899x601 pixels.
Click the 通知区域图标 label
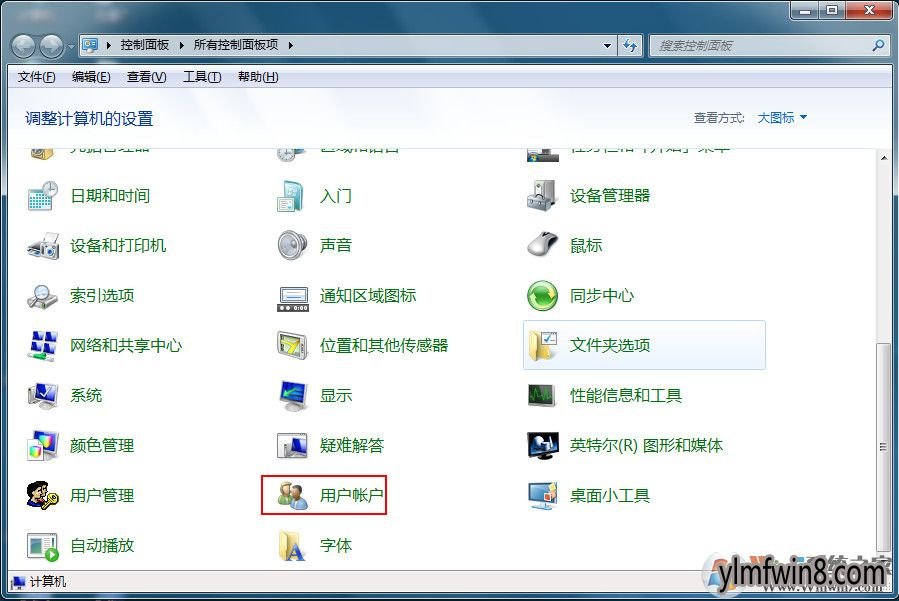point(368,296)
